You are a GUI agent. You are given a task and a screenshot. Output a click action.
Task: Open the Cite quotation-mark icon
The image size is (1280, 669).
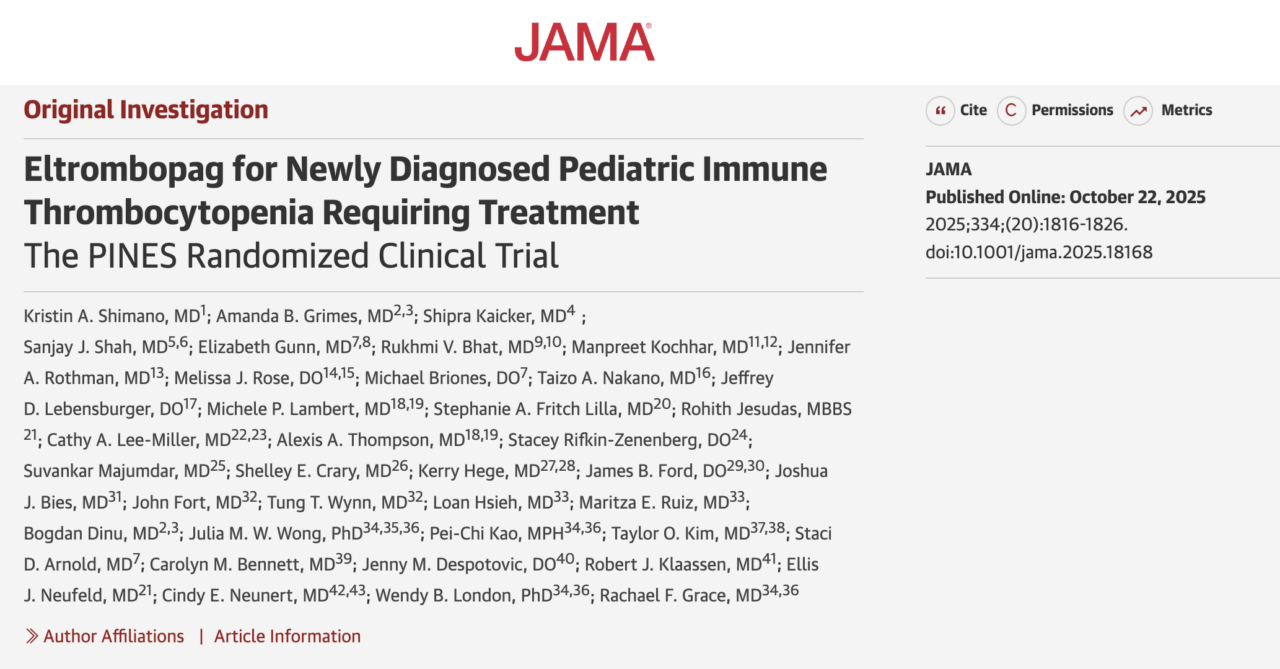940,111
